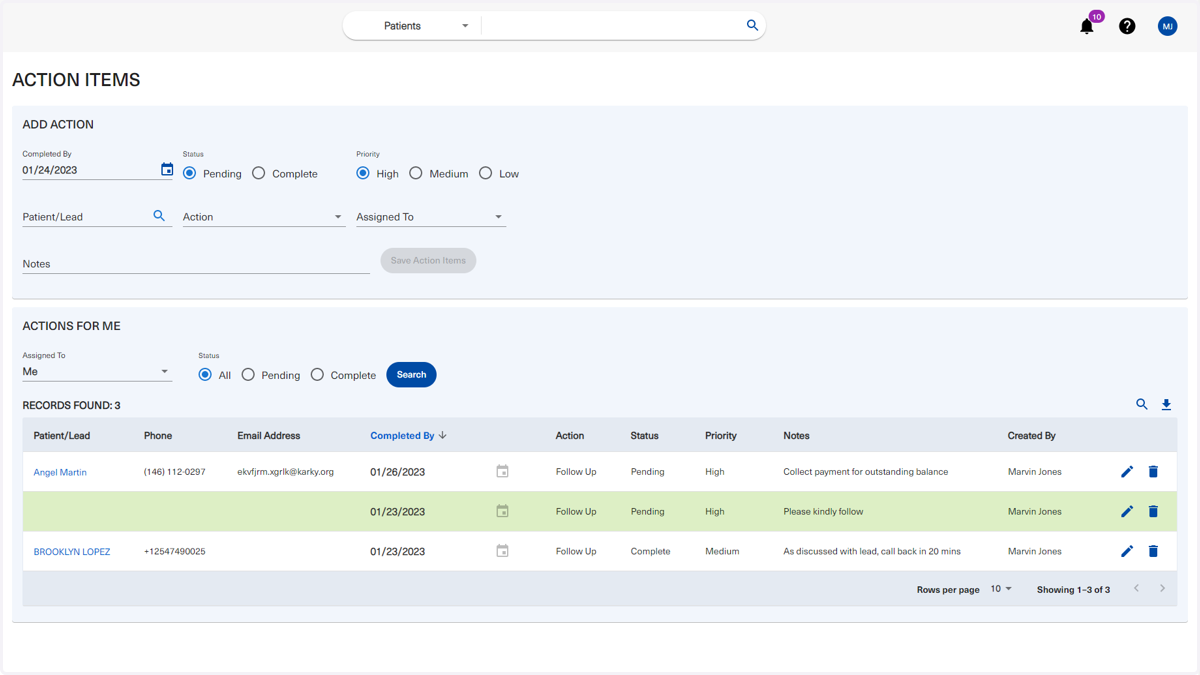
Task: Click the Status column header
Action: click(645, 436)
